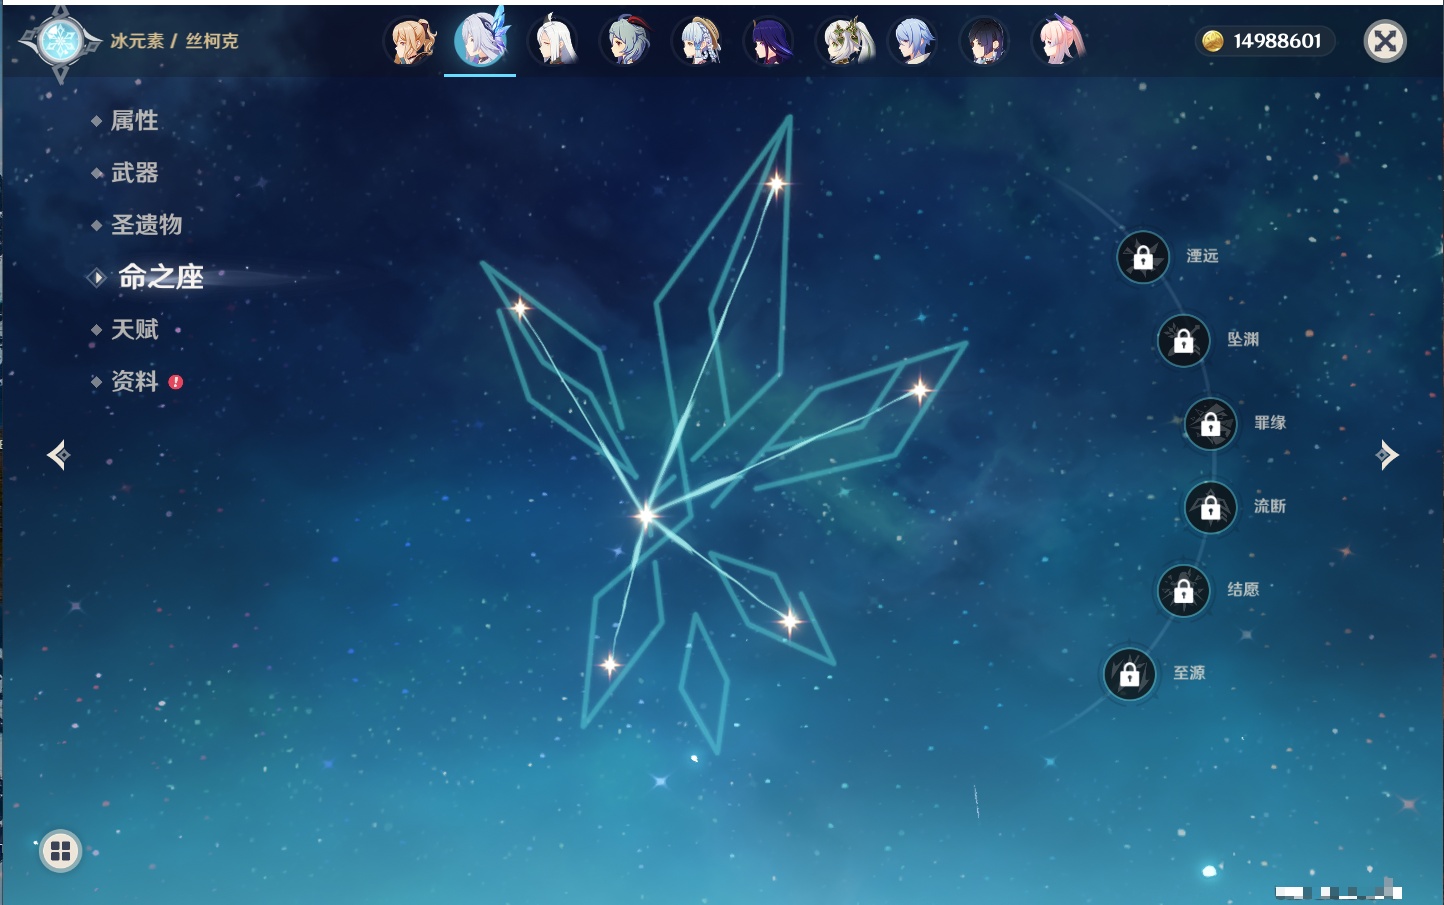
Task: Select the blonde ponytail character avatar
Action: coord(411,41)
